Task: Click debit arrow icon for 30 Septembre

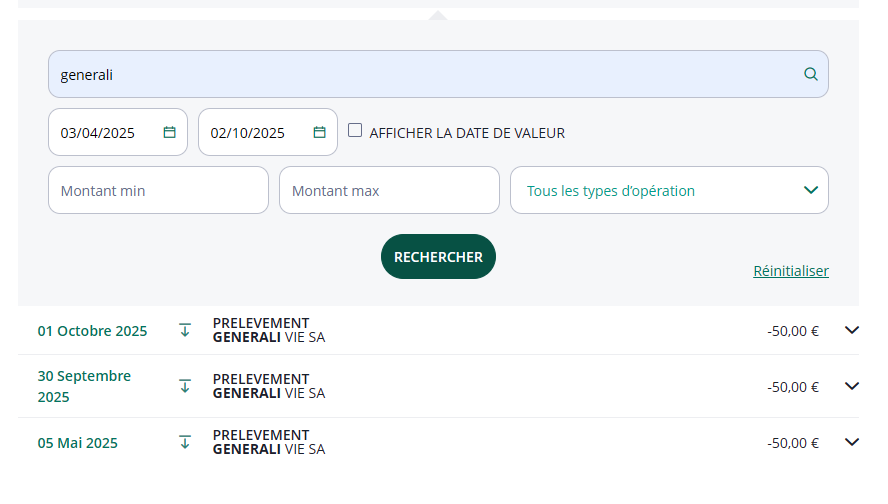Action: tap(185, 386)
